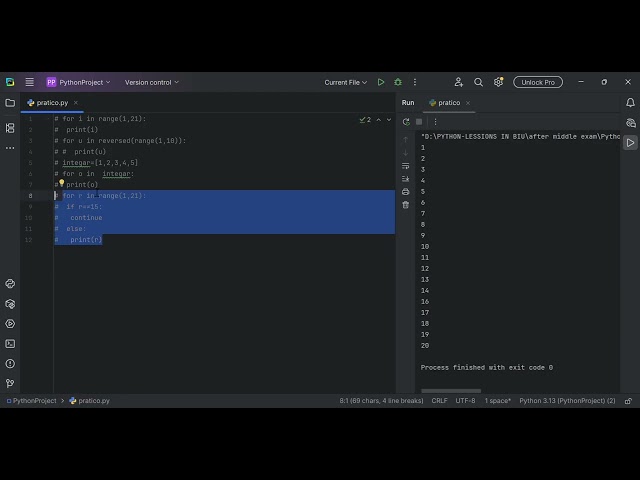The height and width of the screenshot is (480, 640).
Task: Click PythonProject breadcrumb in status bar
Action: 31,401
